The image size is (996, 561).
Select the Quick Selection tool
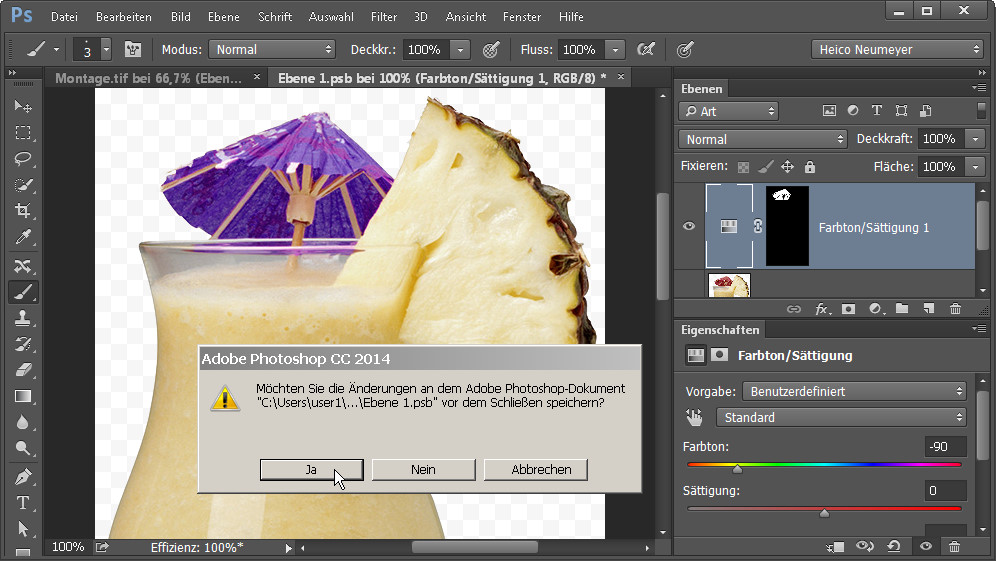pyautogui.click(x=23, y=185)
